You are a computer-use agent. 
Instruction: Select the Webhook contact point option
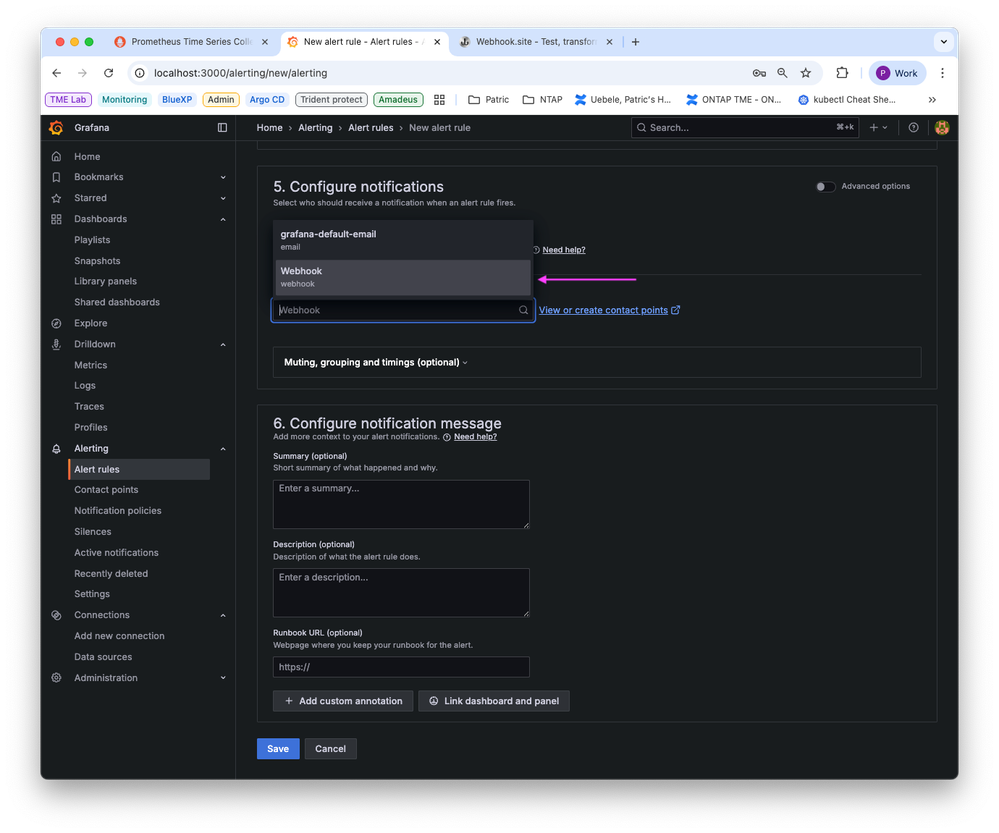pos(402,276)
